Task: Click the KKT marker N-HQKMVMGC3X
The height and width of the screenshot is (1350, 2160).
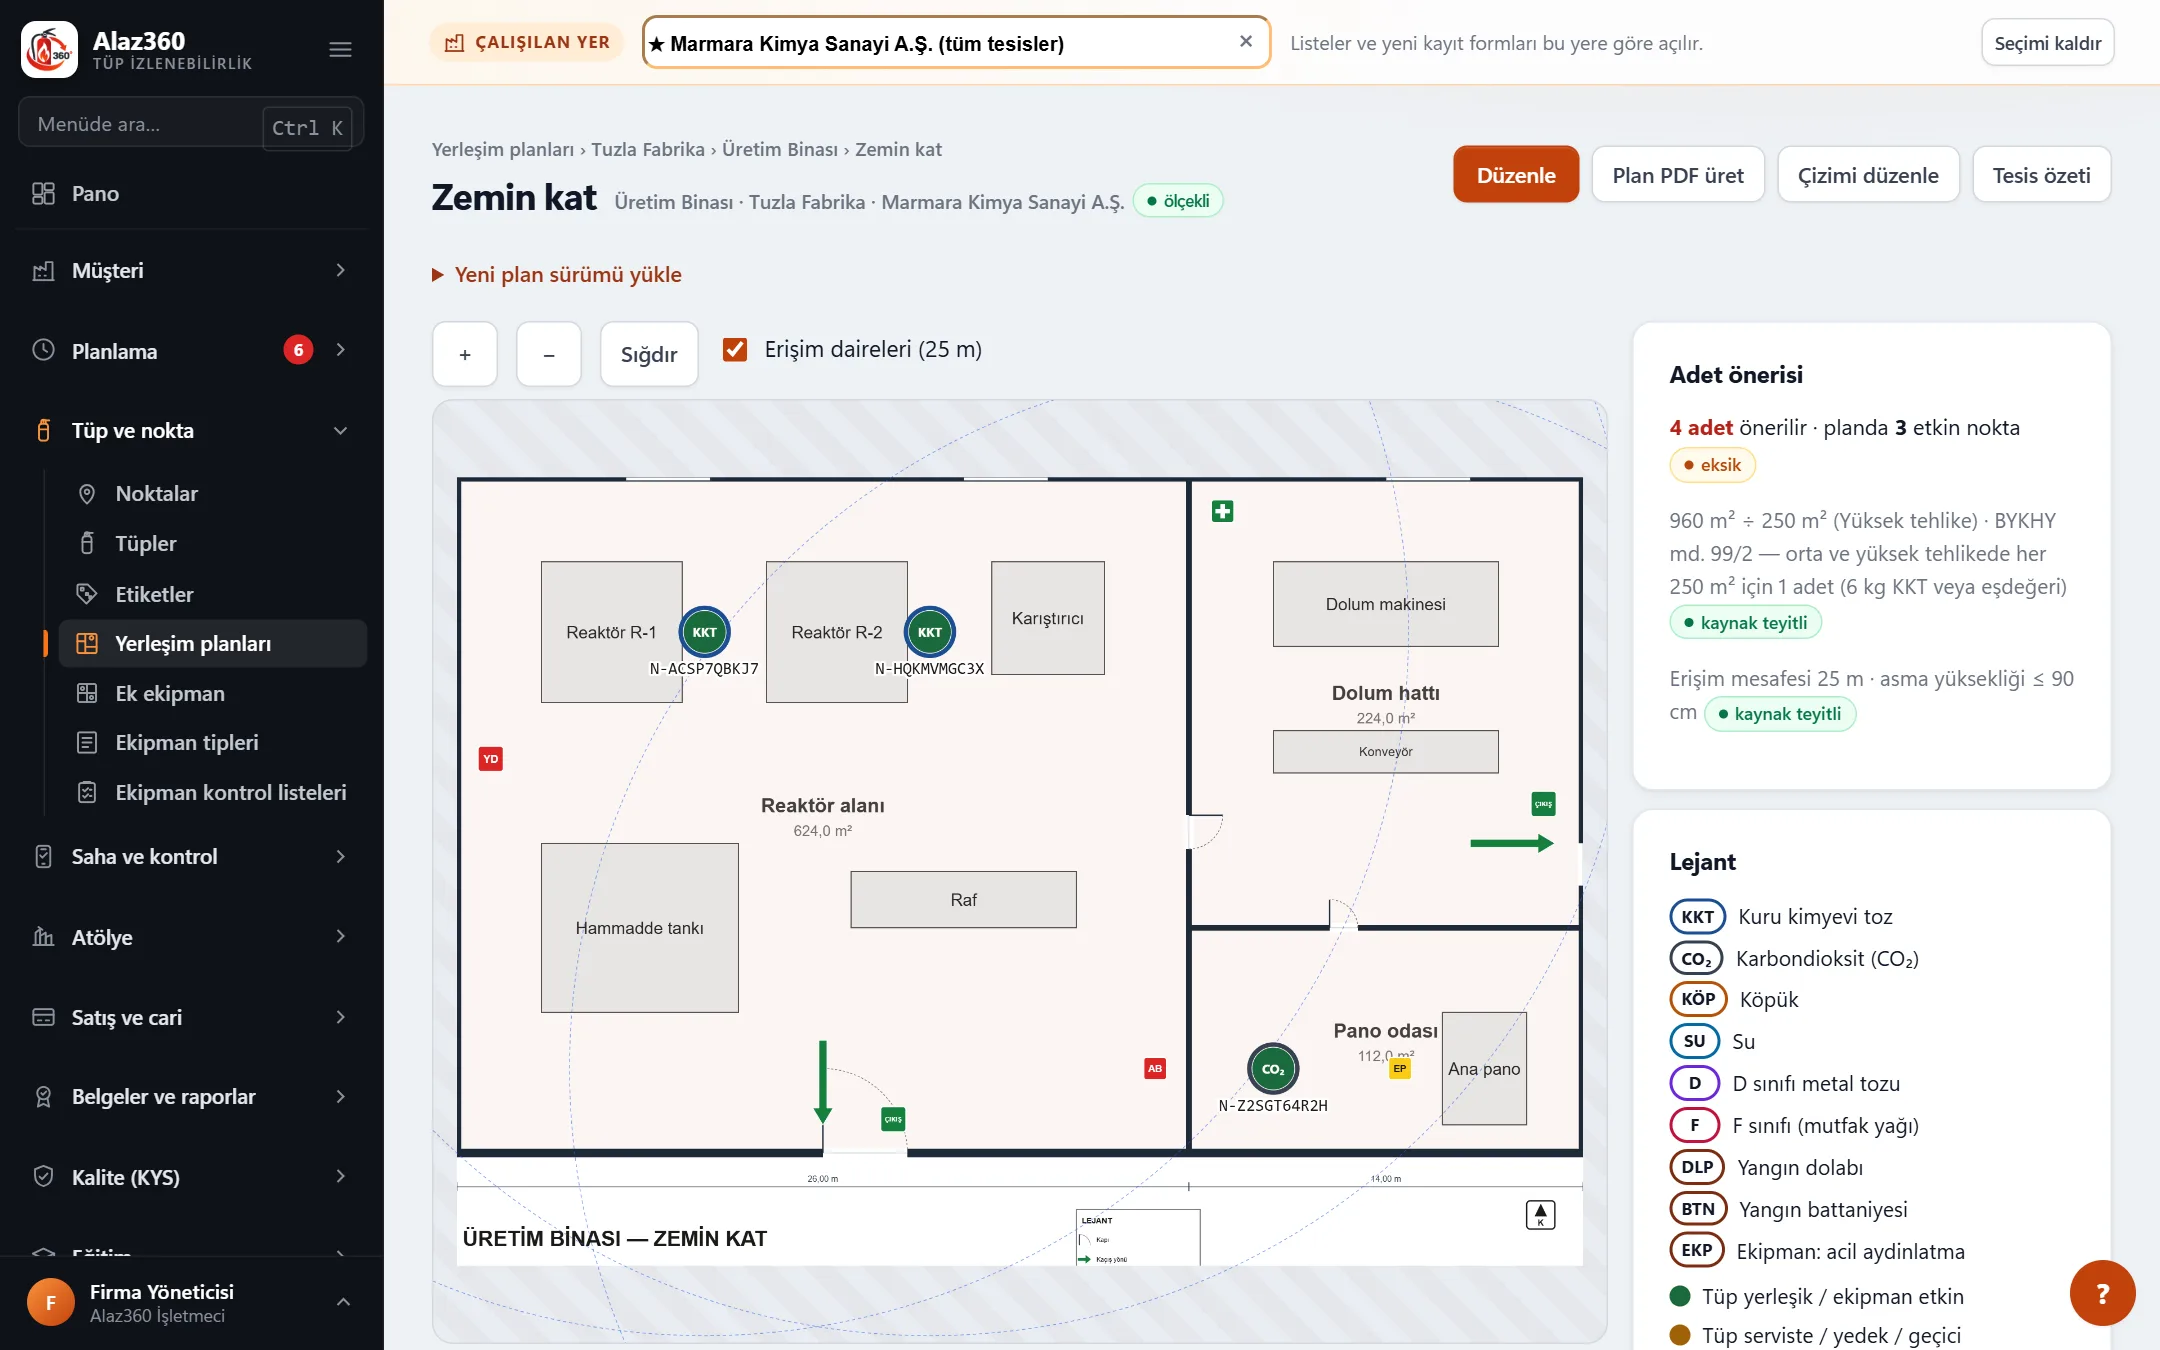Action: coord(930,632)
